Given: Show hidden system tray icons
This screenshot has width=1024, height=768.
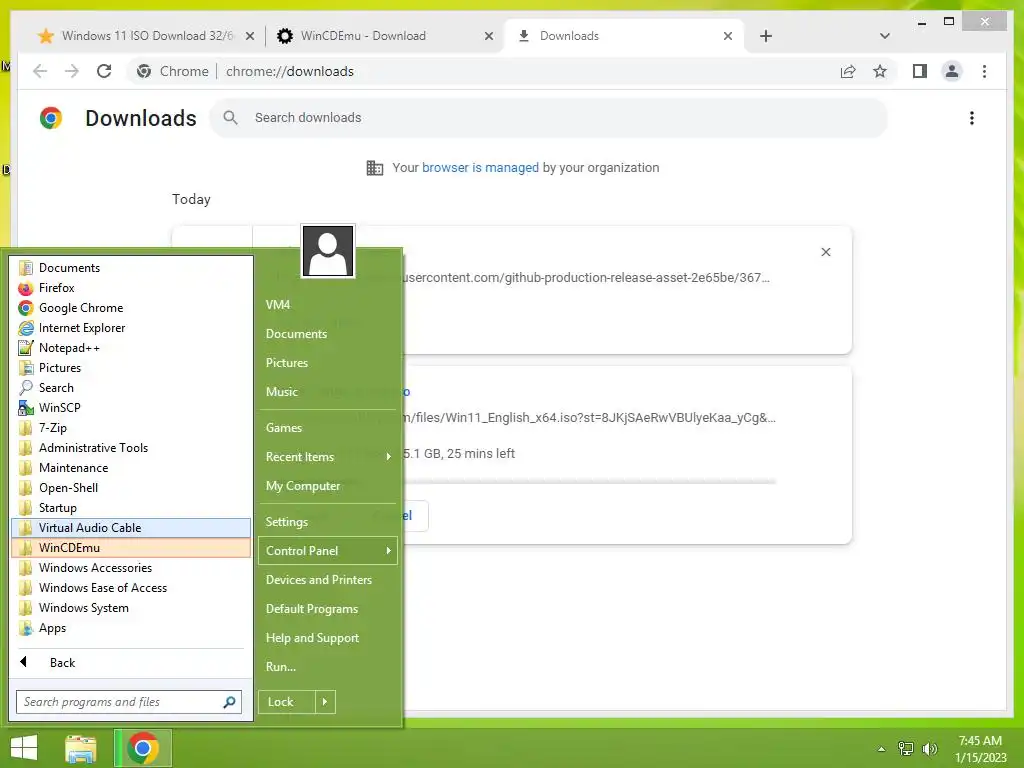Looking at the screenshot, I should (x=882, y=749).
